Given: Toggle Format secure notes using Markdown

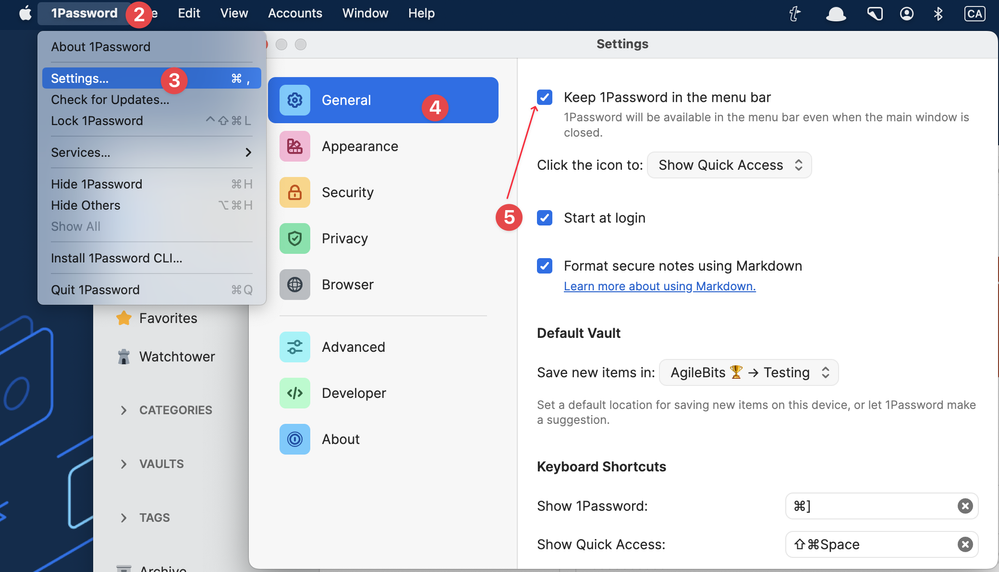Looking at the screenshot, I should [545, 266].
